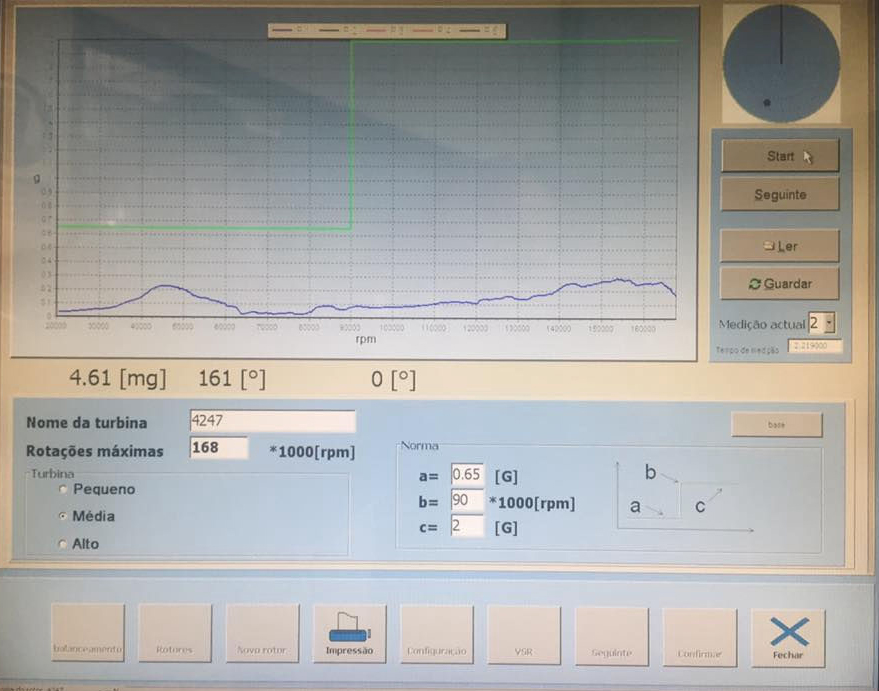879x691 pixels.
Task: Click the small base button
Action: pos(776,425)
